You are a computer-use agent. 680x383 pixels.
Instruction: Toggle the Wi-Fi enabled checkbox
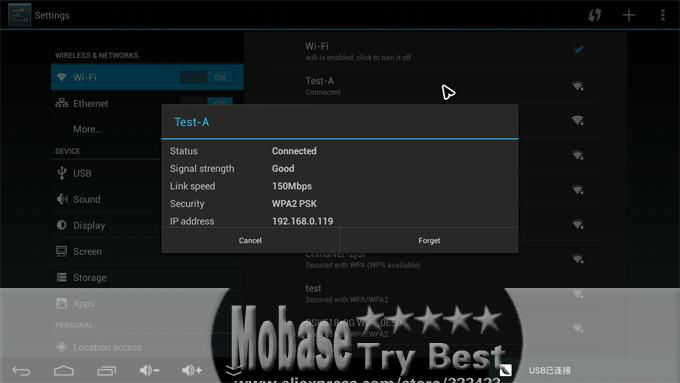578,50
